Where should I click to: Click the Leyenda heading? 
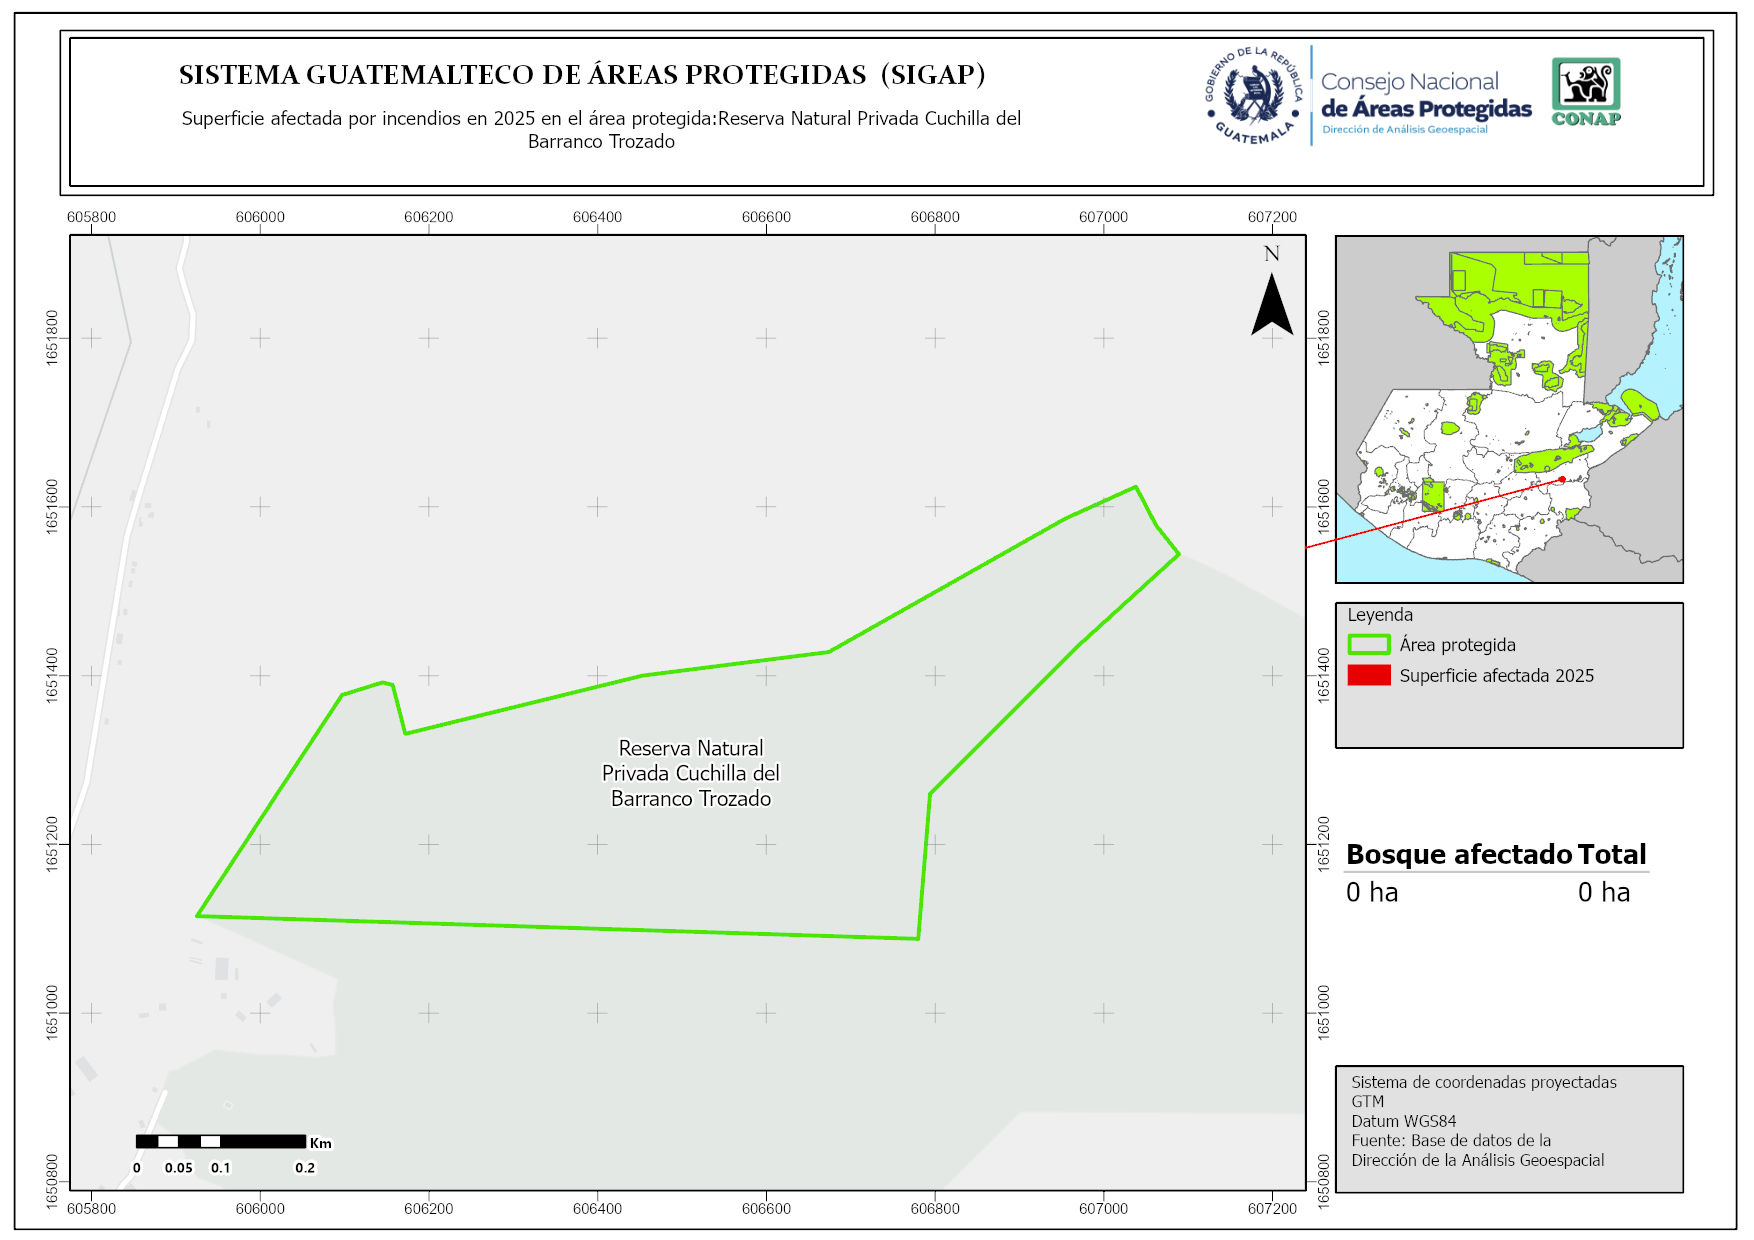[1379, 615]
